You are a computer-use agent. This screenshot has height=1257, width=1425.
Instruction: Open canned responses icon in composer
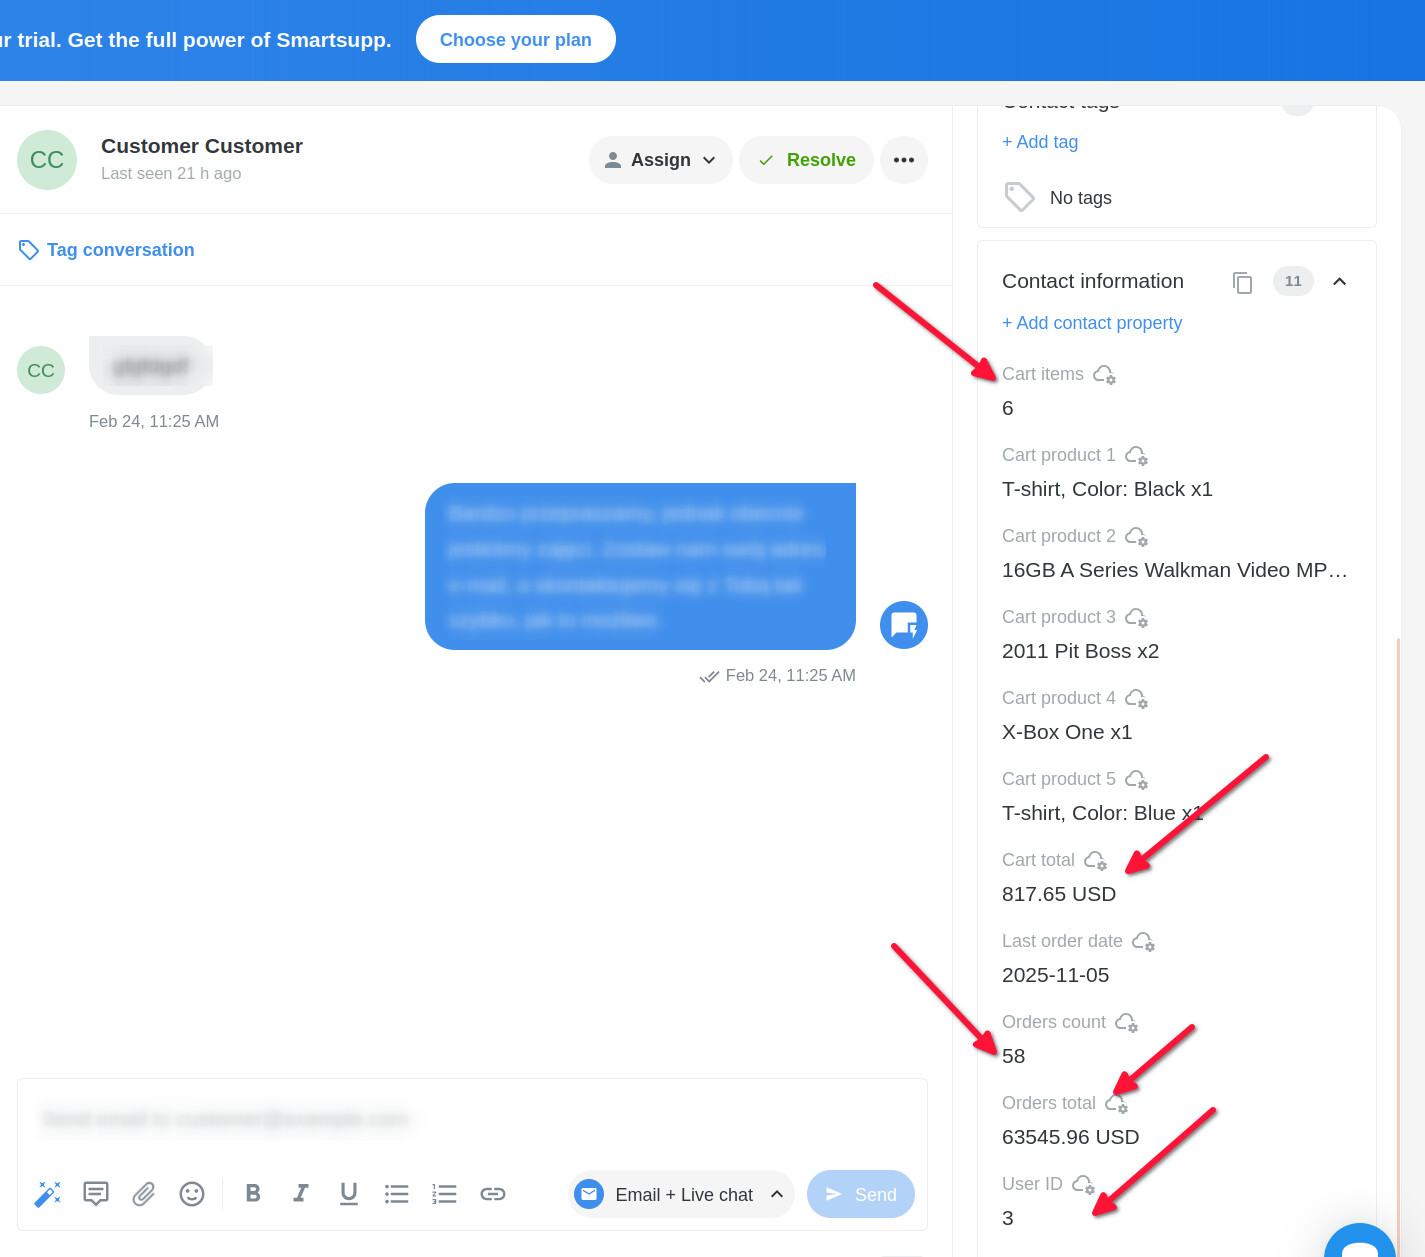96,1194
